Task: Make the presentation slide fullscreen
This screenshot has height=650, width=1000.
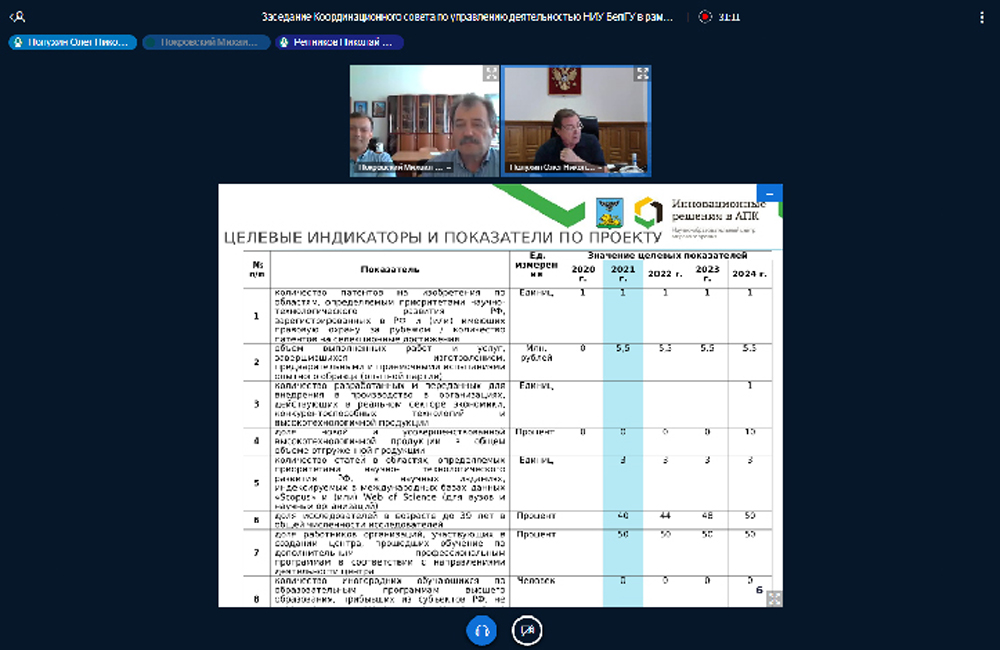Action: [774, 597]
